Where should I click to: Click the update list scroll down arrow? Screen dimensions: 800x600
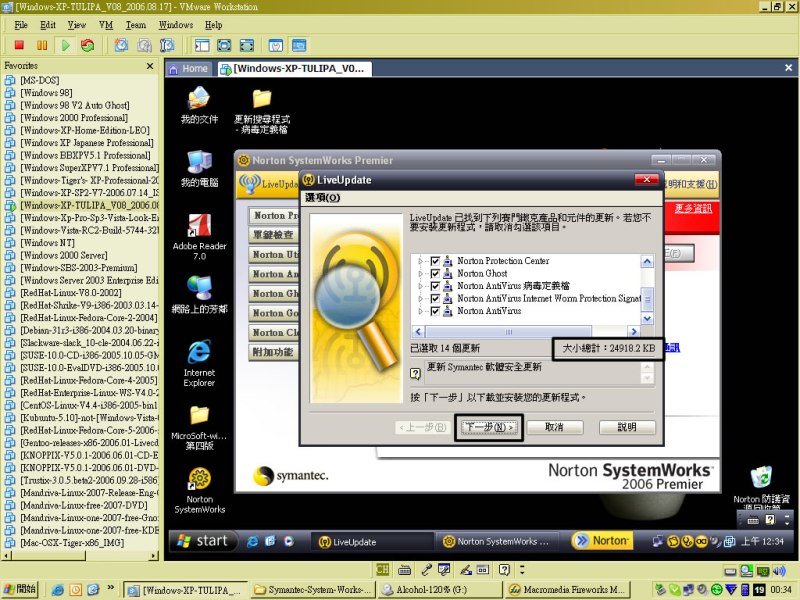point(647,318)
